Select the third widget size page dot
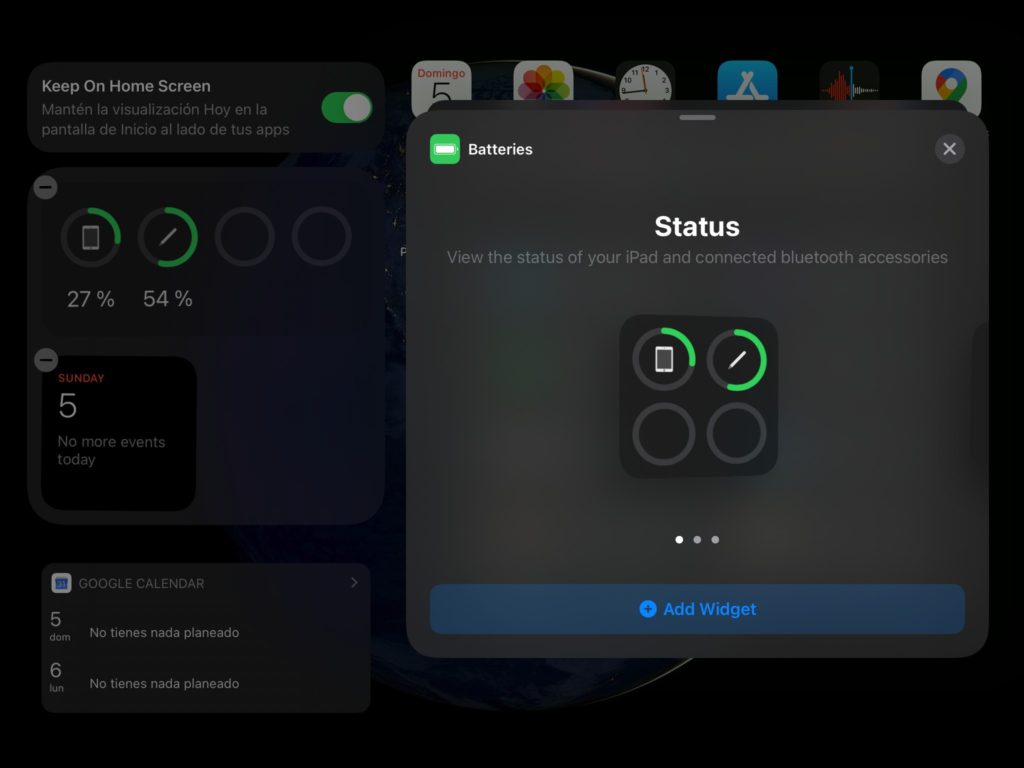This screenshot has width=1024, height=768. tap(715, 540)
